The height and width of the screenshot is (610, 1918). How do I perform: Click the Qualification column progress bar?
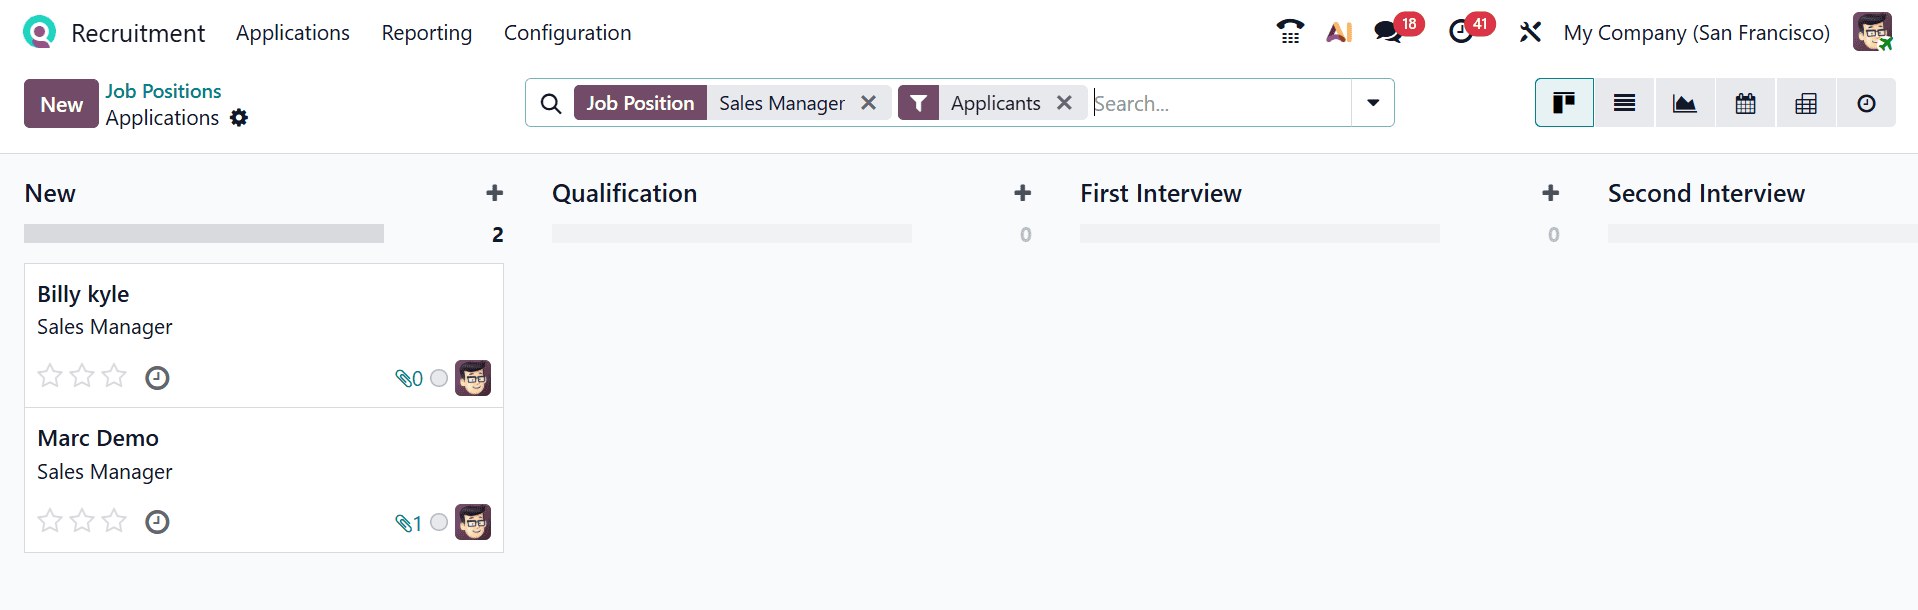coord(732,234)
